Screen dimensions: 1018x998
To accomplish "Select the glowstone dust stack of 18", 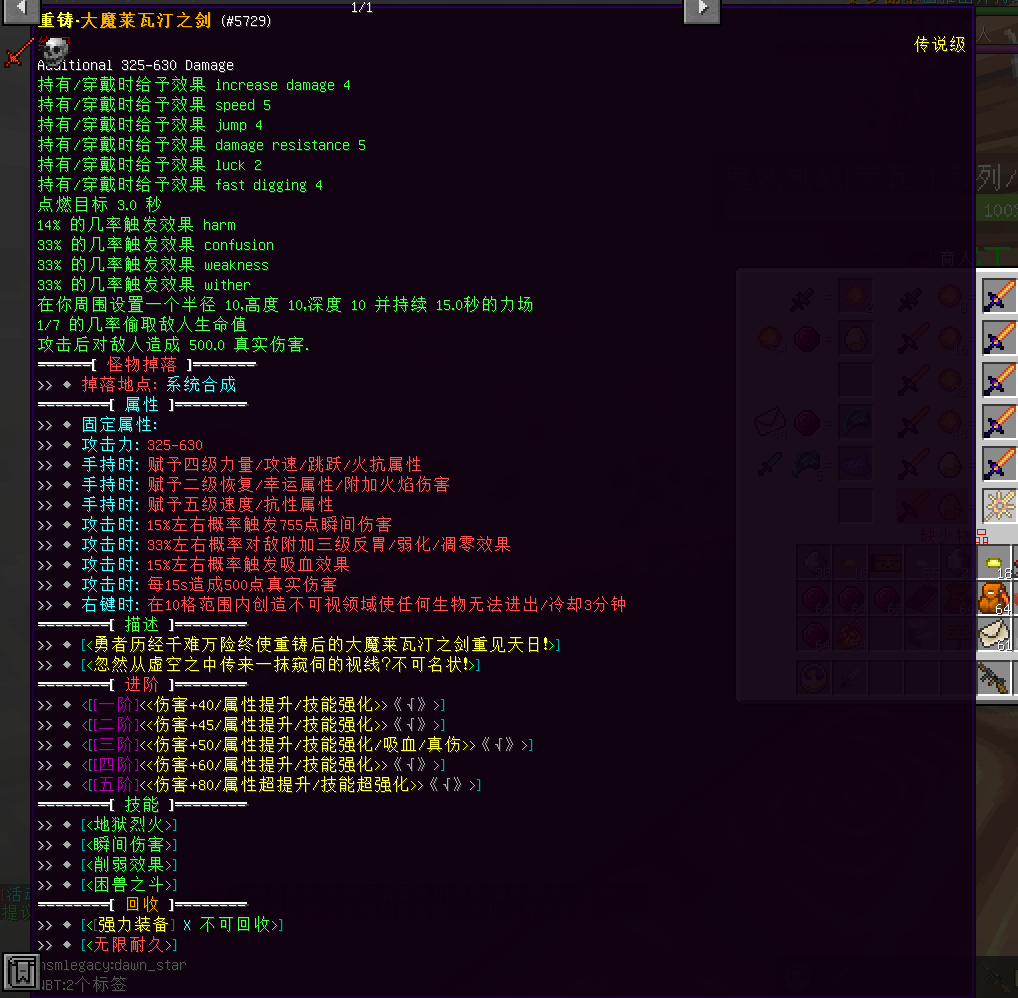I will (x=994, y=563).
